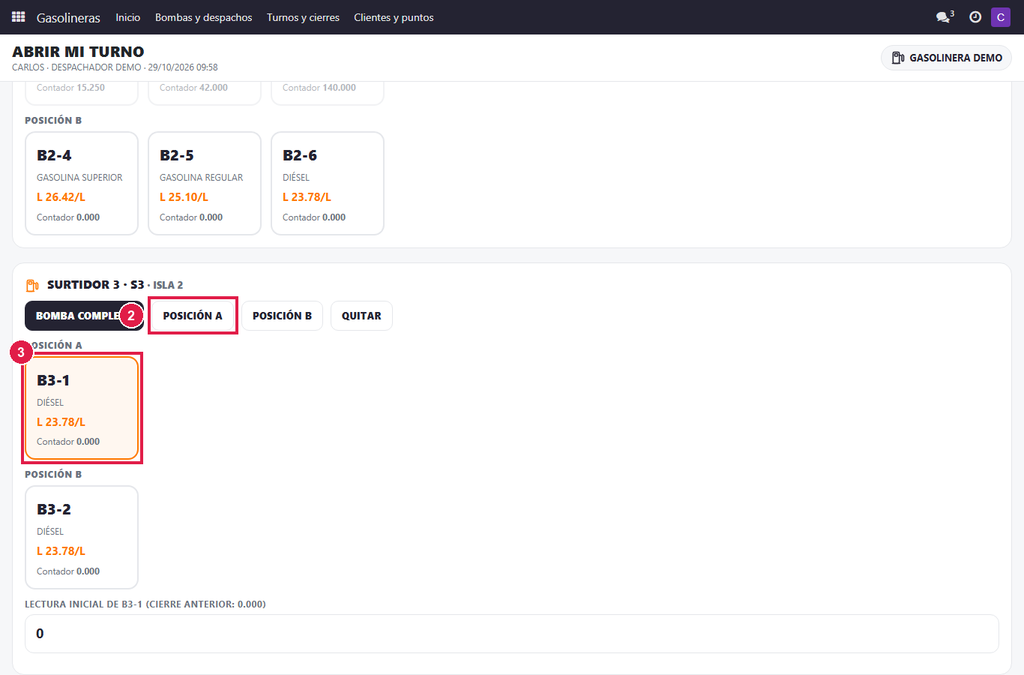This screenshot has height=675, width=1024.
Task: Click Quitar to remove Surtidor 3
Action: coord(361,316)
